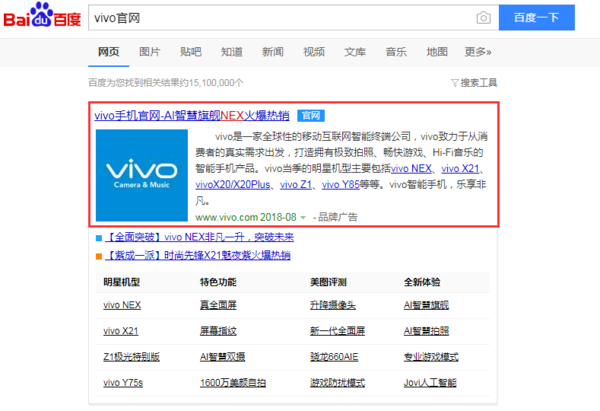Open the vivoX20/X20Plus link
The height and width of the screenshot is (411, 600).
pos(233,184)
